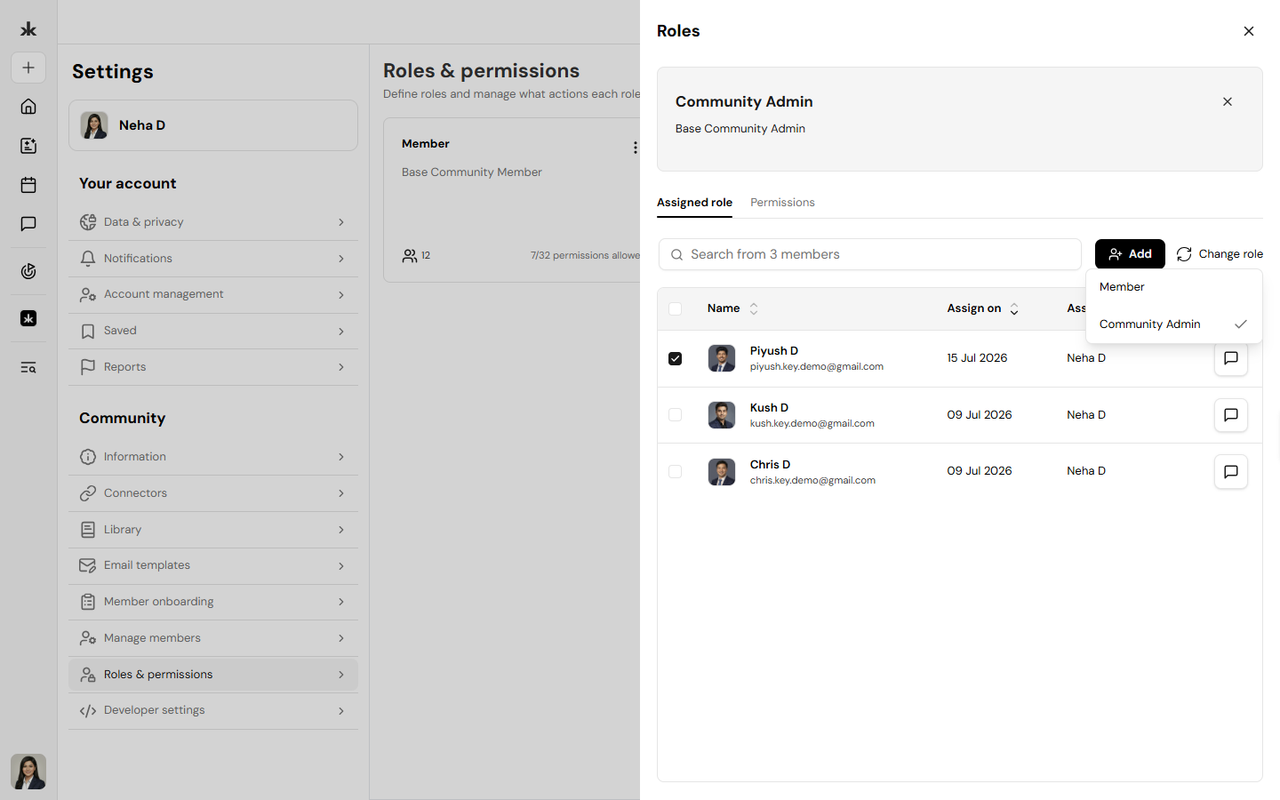The image size is (1280, 800).
Task: Dismiss the Community Admin card
Action: pyautogui.click(x=1228, y=102)
